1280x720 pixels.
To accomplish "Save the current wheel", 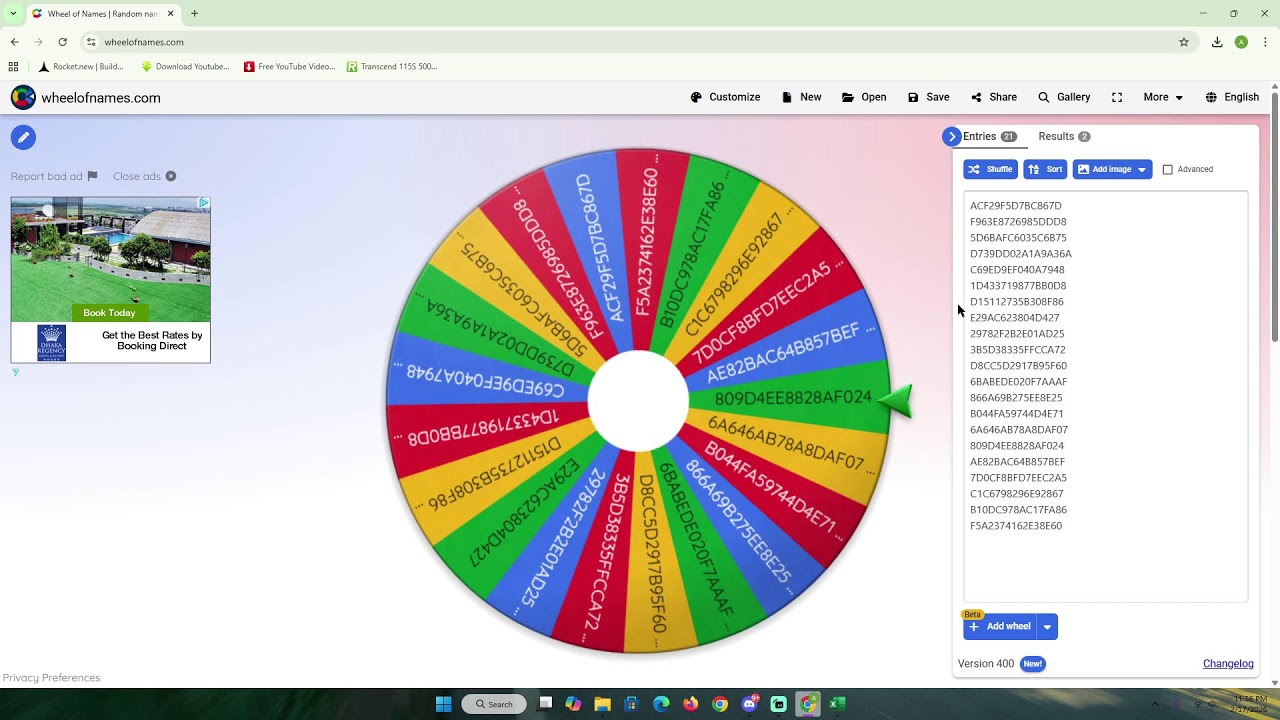I will 928,97.
